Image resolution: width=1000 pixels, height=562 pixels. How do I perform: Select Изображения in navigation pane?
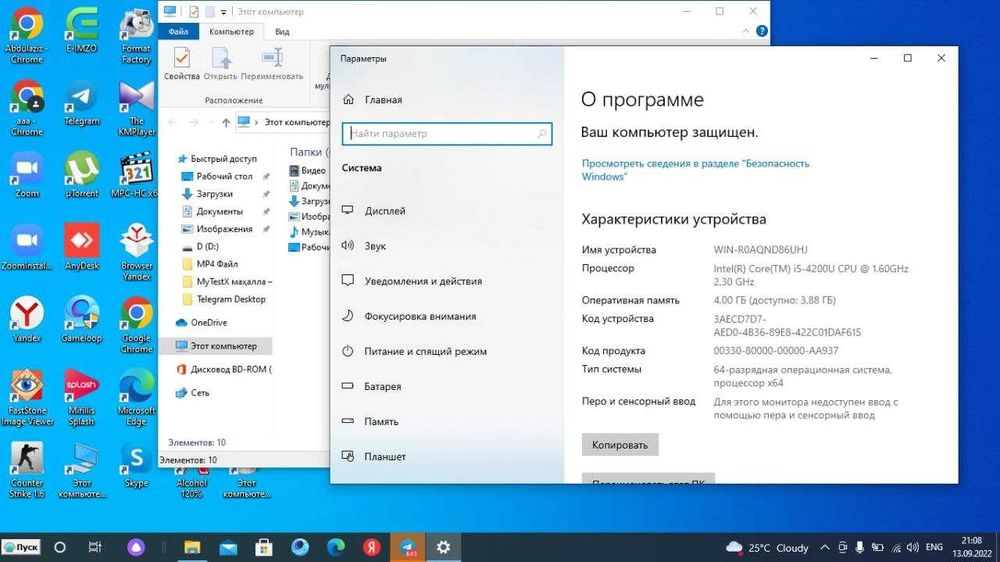click(x=217, y=228)
